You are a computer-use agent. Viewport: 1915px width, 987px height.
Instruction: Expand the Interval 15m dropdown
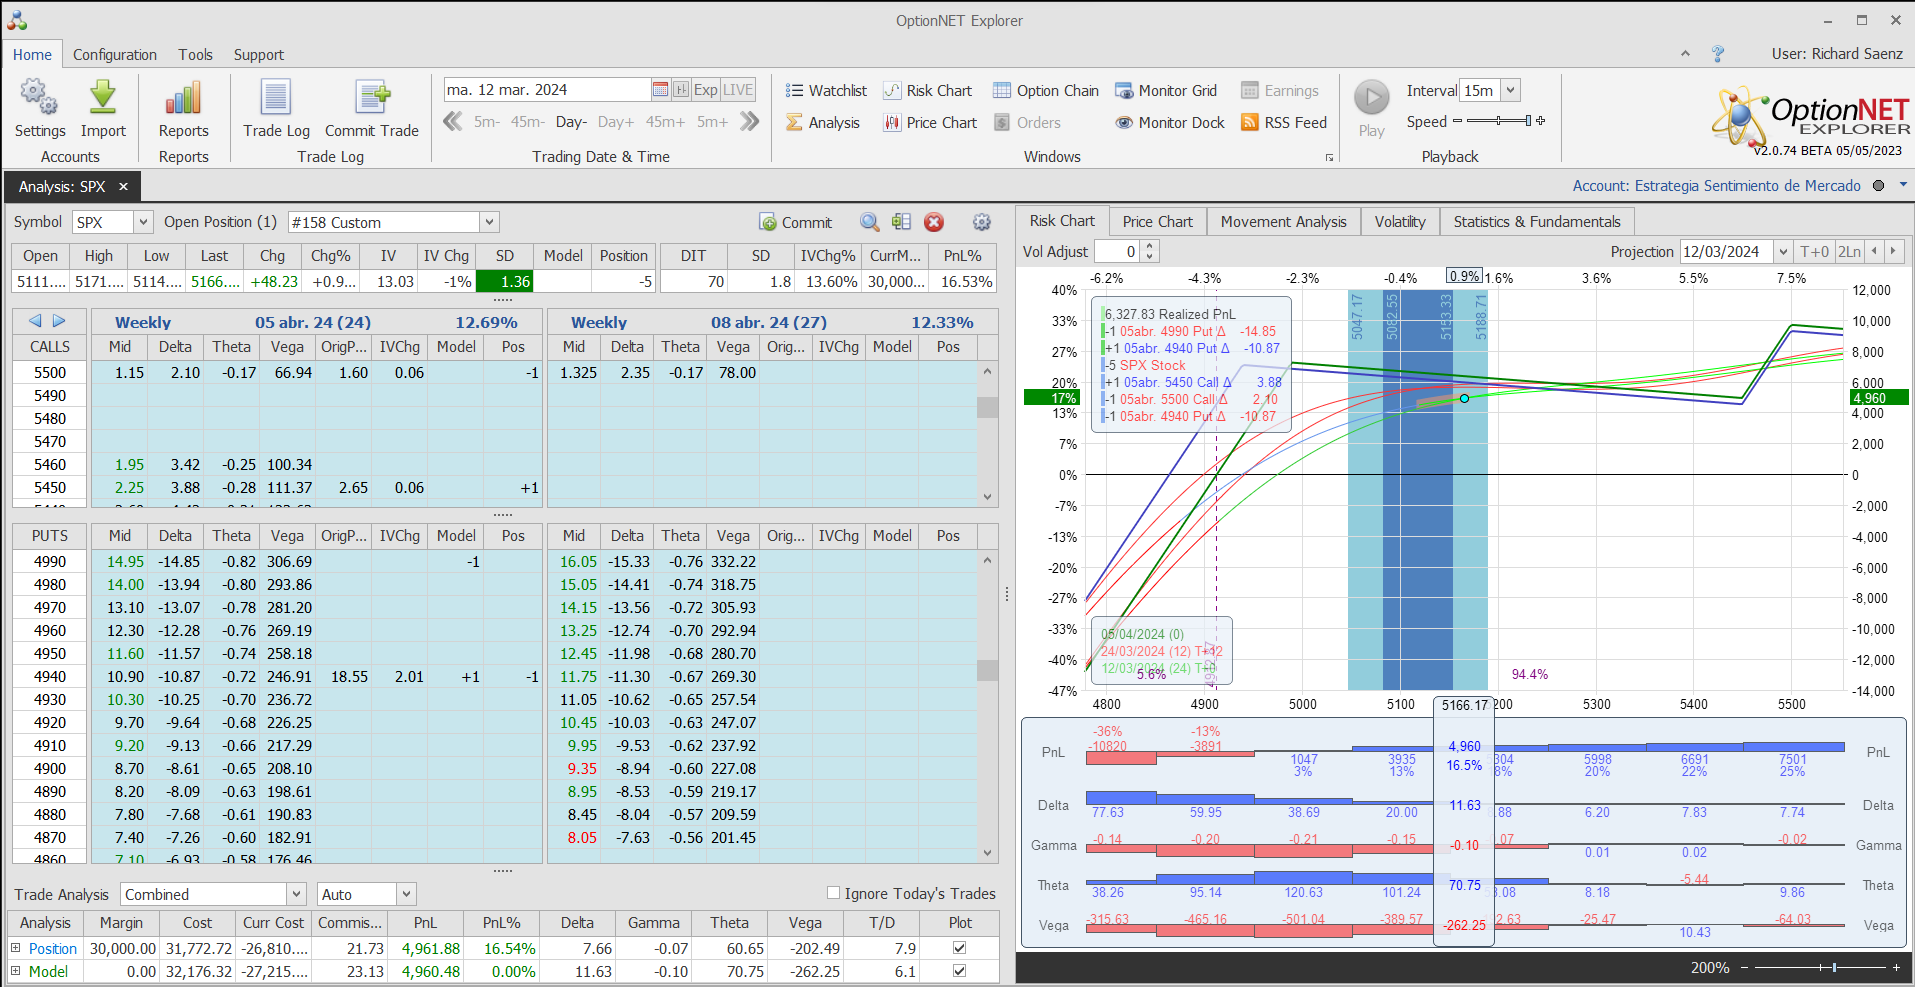[1510, 90]
